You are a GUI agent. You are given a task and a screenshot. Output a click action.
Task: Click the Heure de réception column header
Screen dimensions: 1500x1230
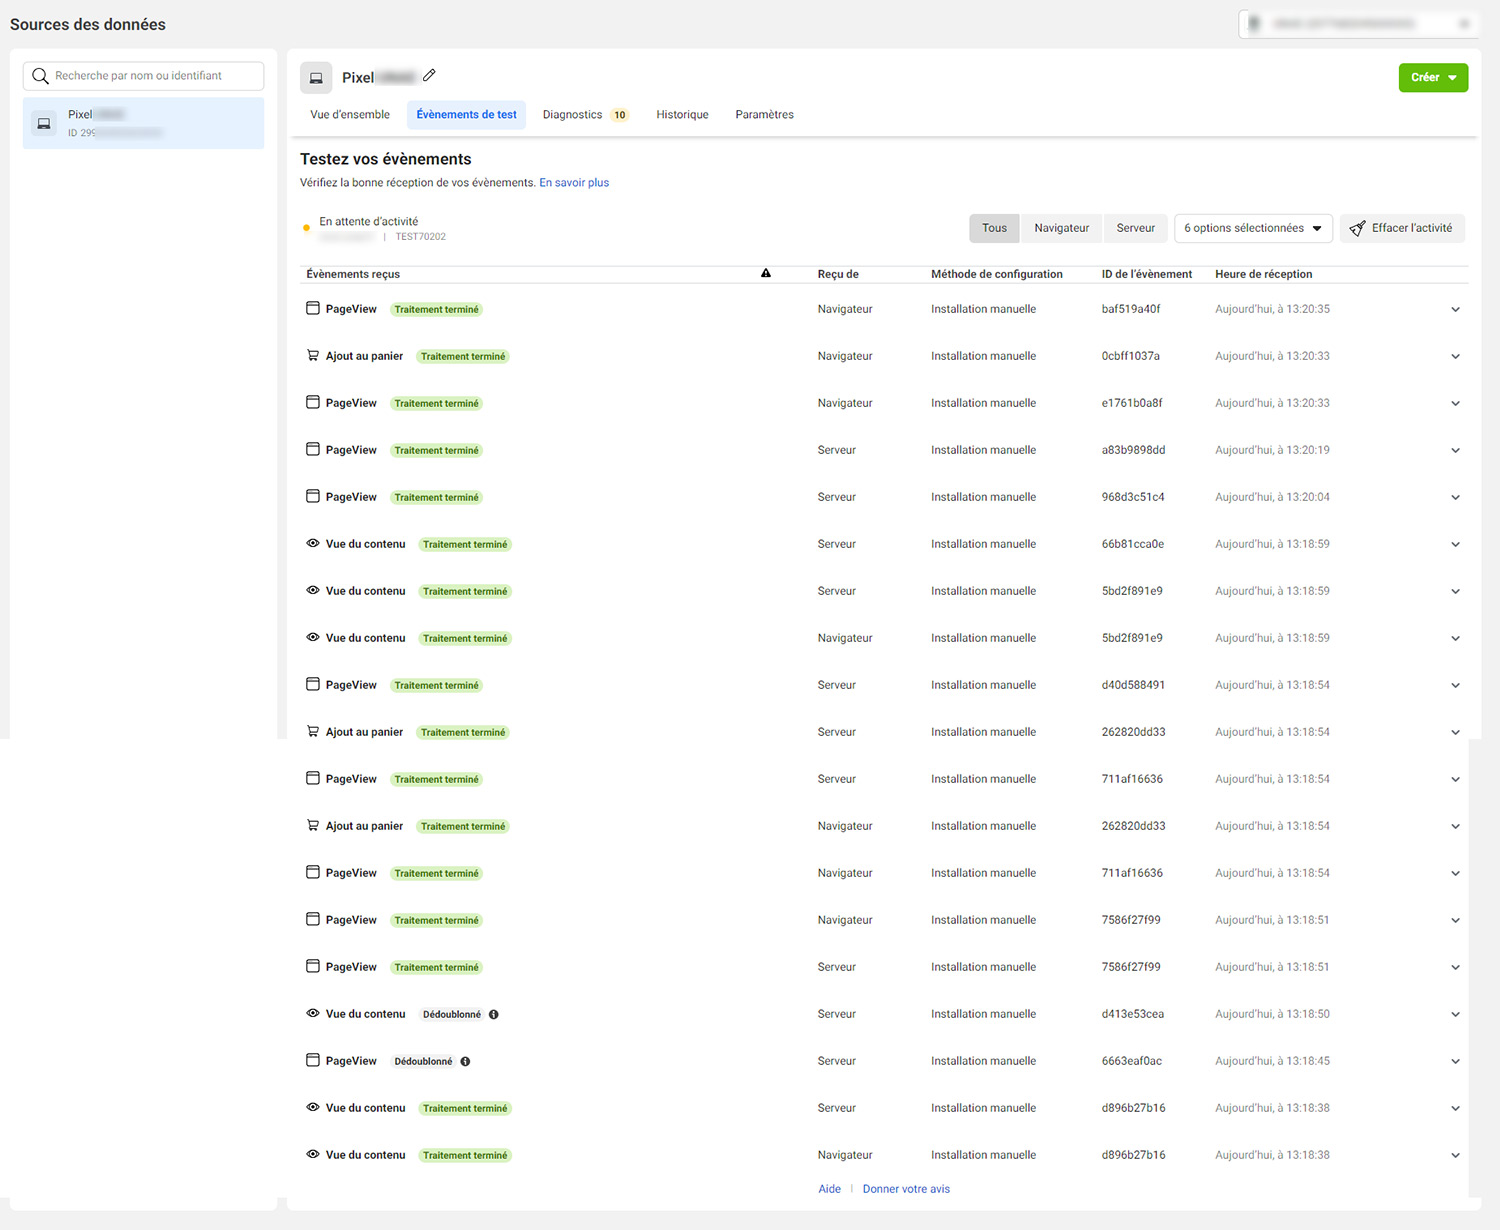pyautogui.click(x=1263, y=274)
